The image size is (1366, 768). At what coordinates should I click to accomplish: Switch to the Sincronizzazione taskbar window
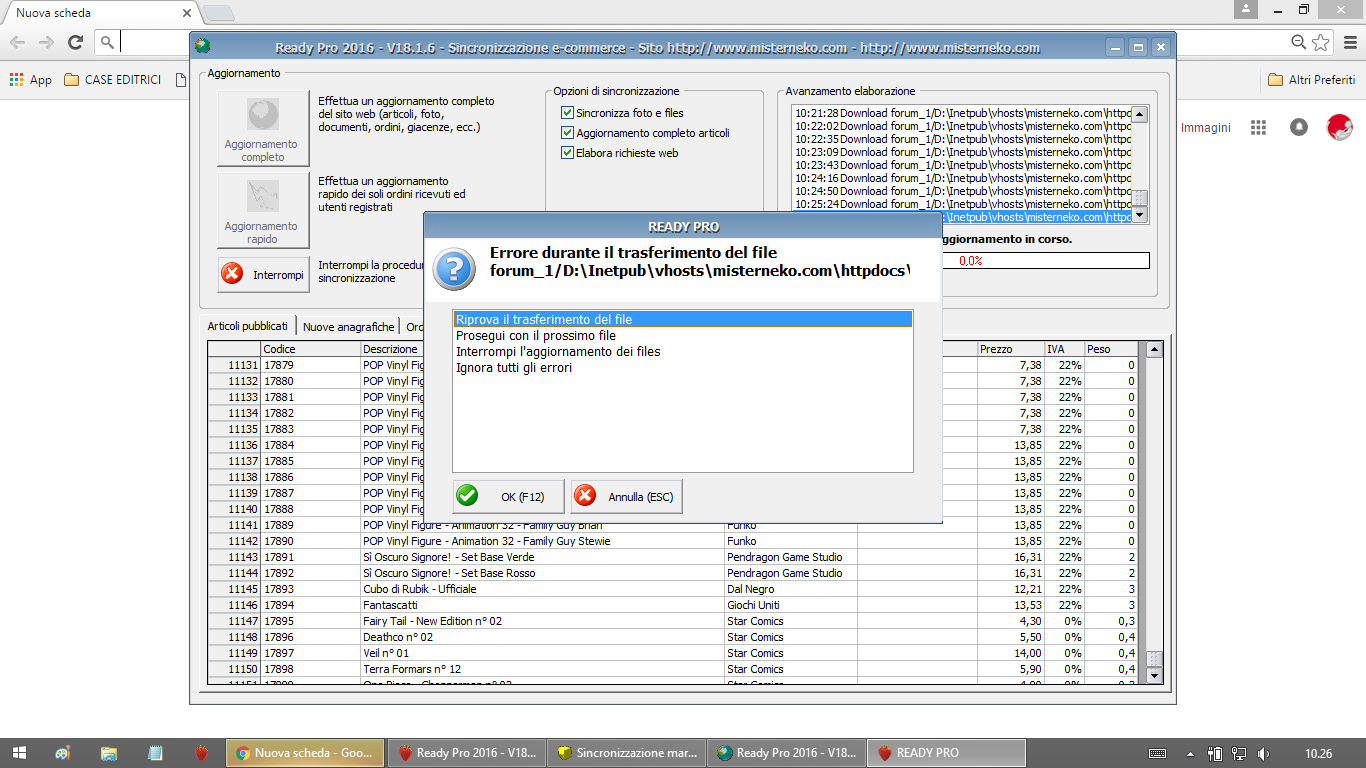pyautogui.click(x=628, y=752)
